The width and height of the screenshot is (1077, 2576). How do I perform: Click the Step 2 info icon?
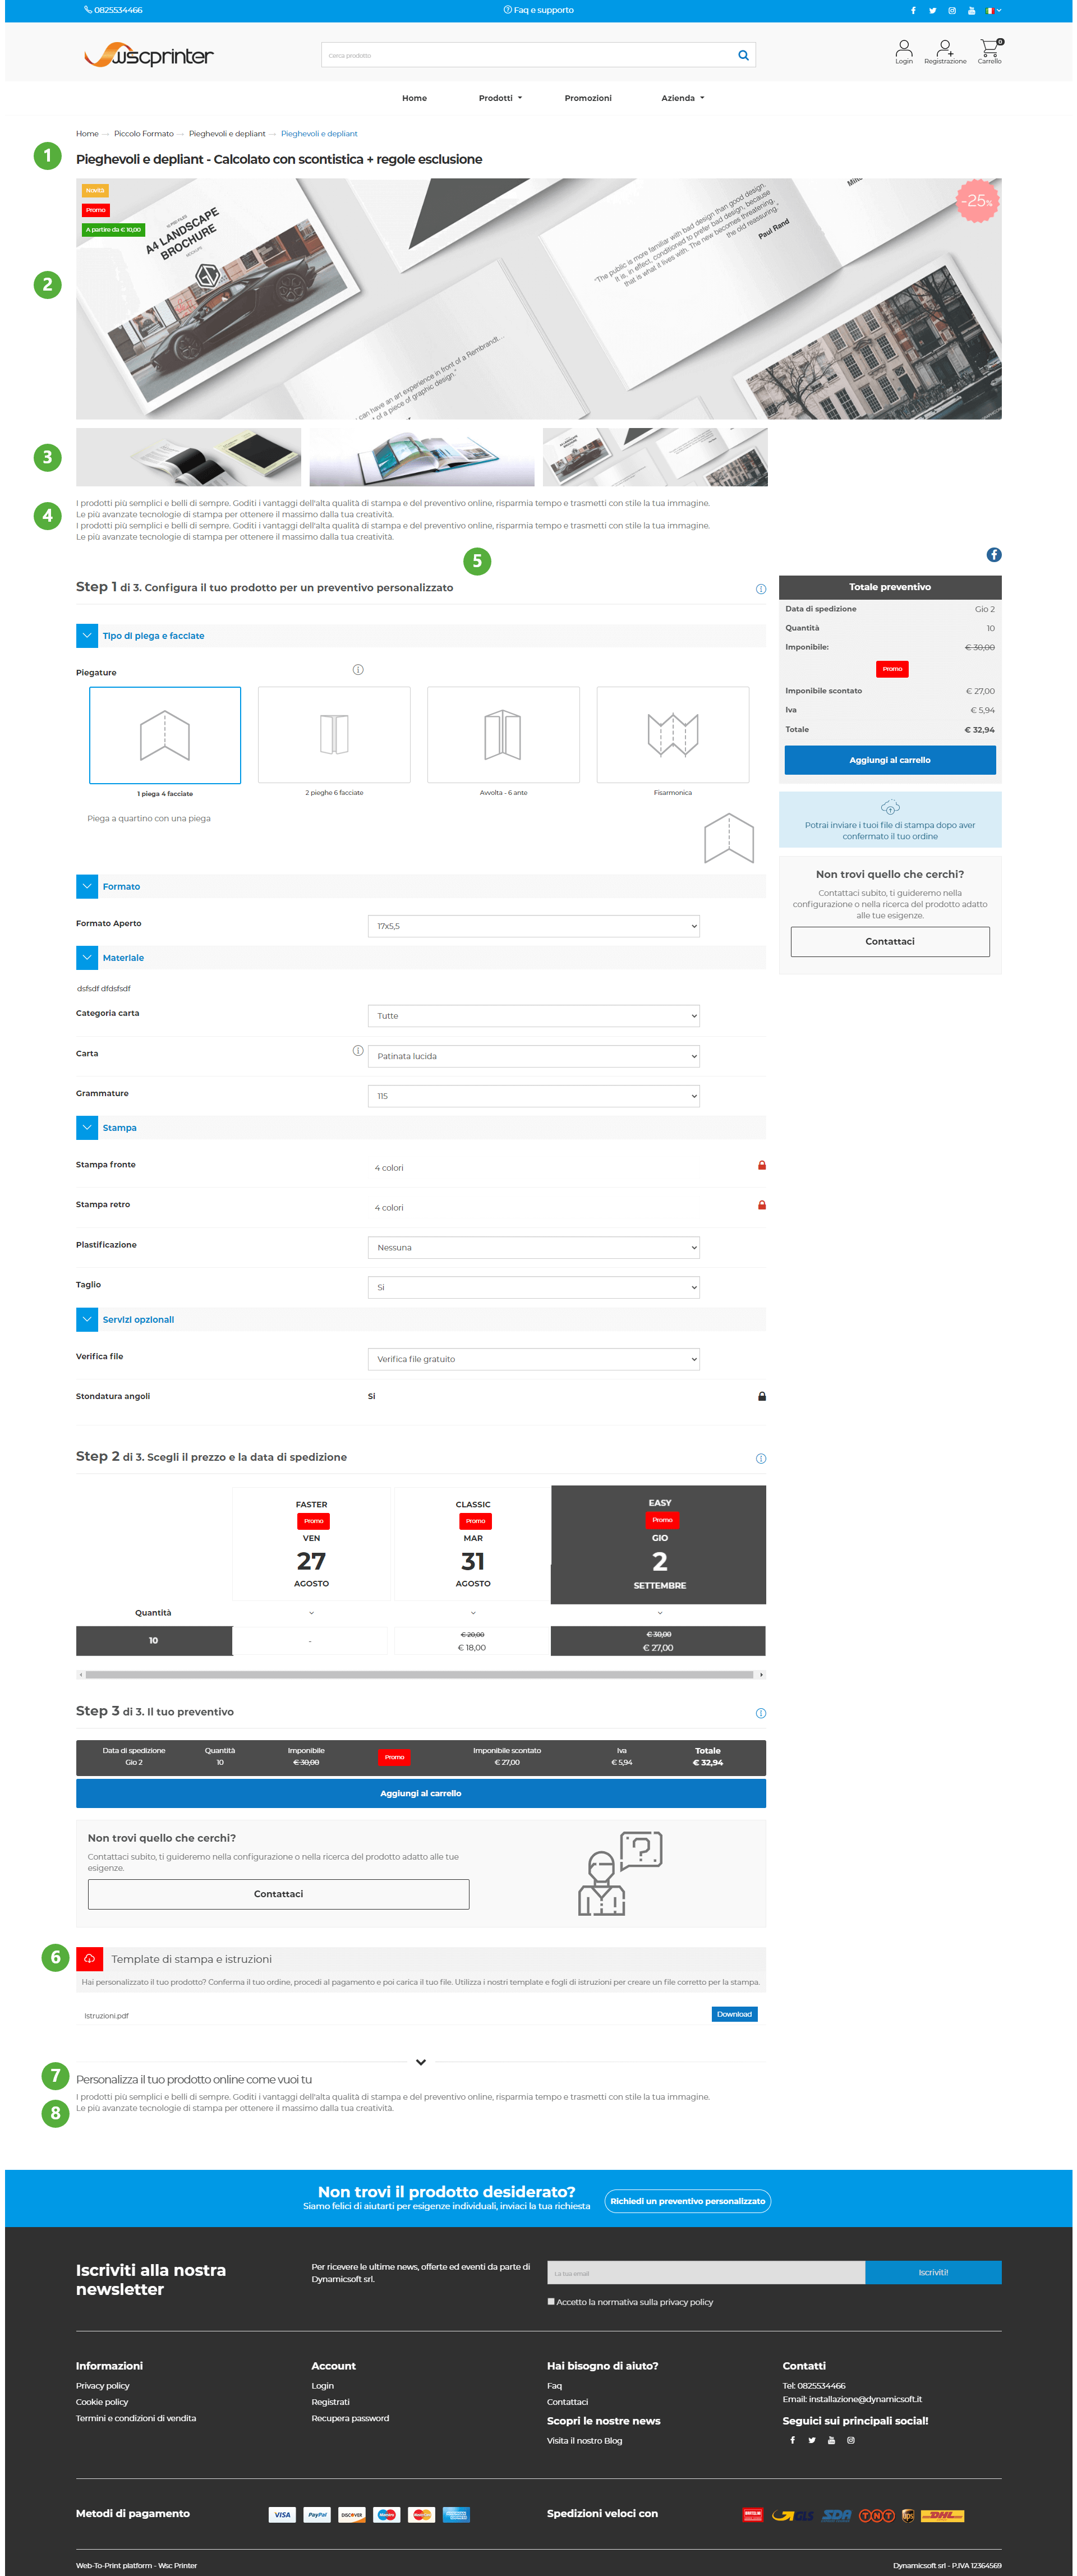coord(760,1459)
